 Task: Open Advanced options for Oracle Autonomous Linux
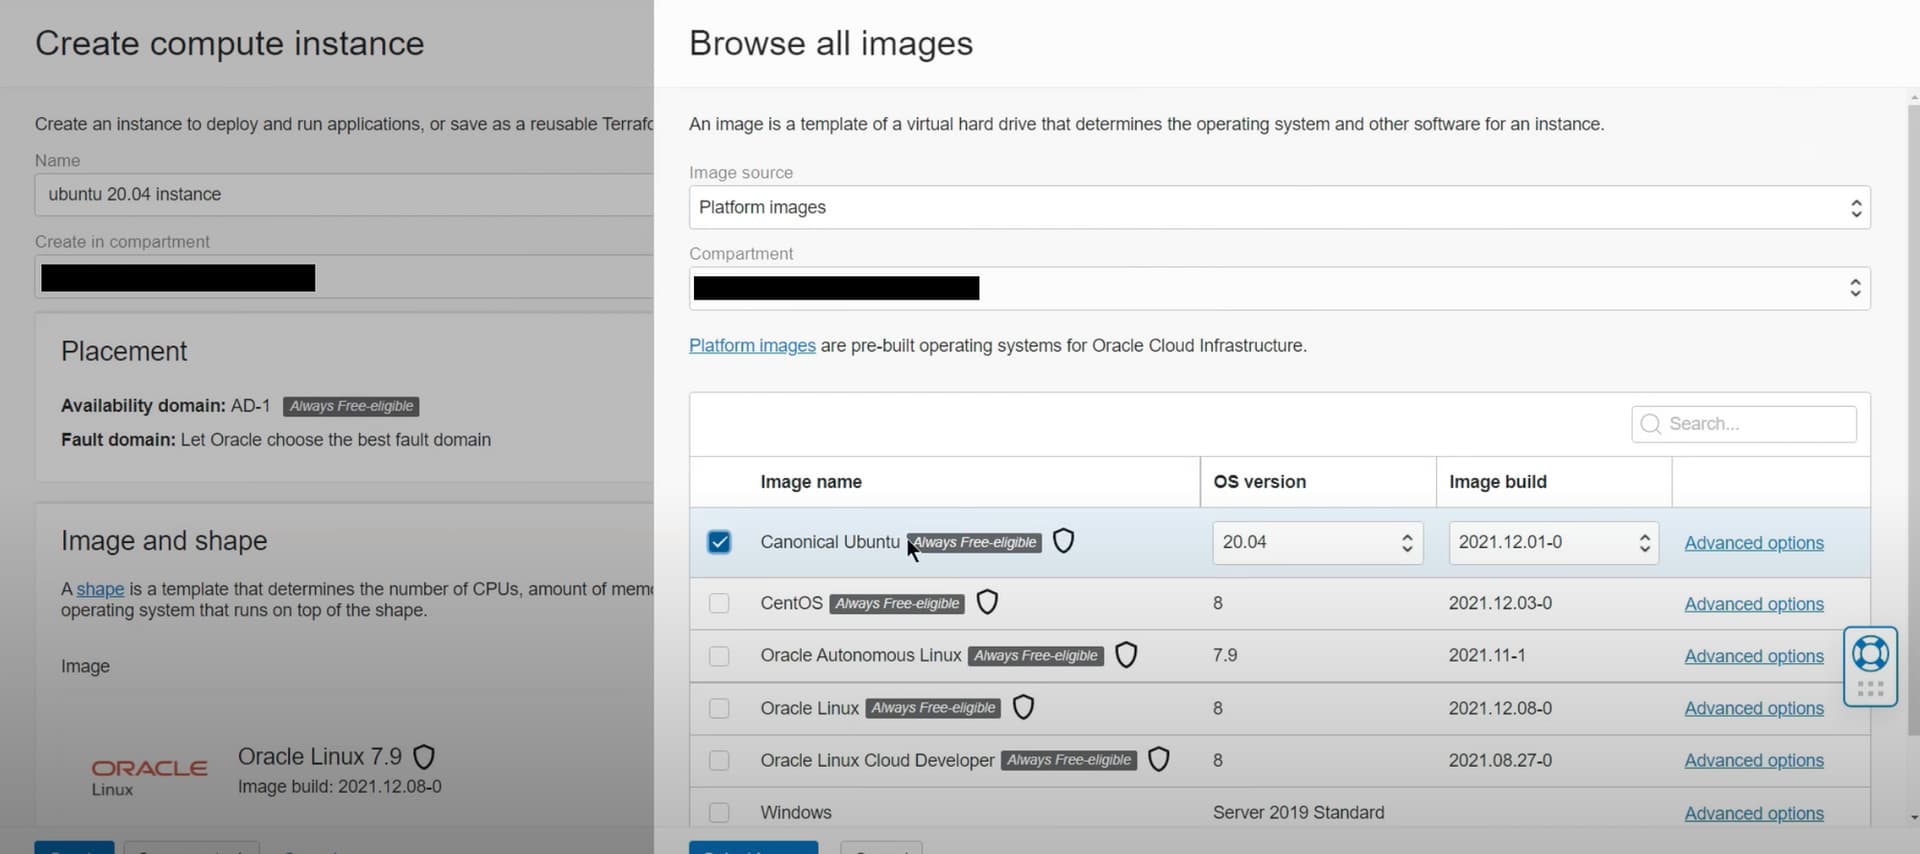pos(1754,656)
